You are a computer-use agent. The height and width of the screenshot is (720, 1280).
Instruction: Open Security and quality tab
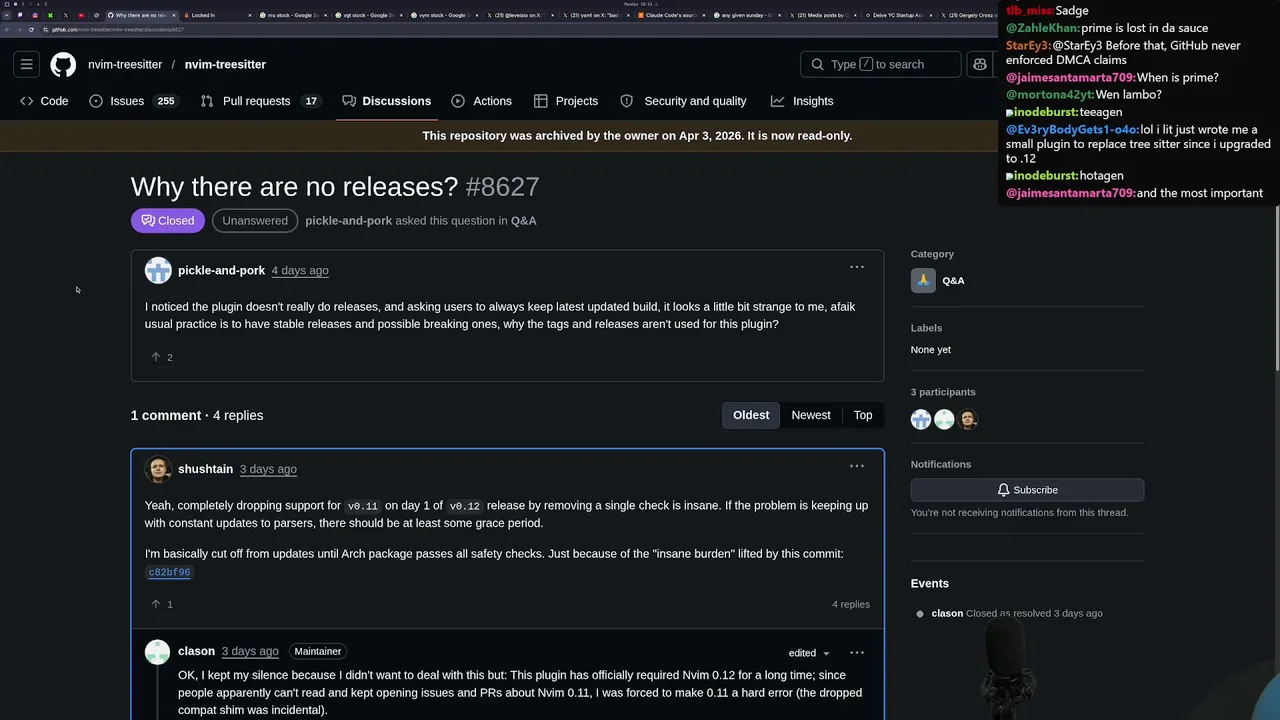[683, 101]
